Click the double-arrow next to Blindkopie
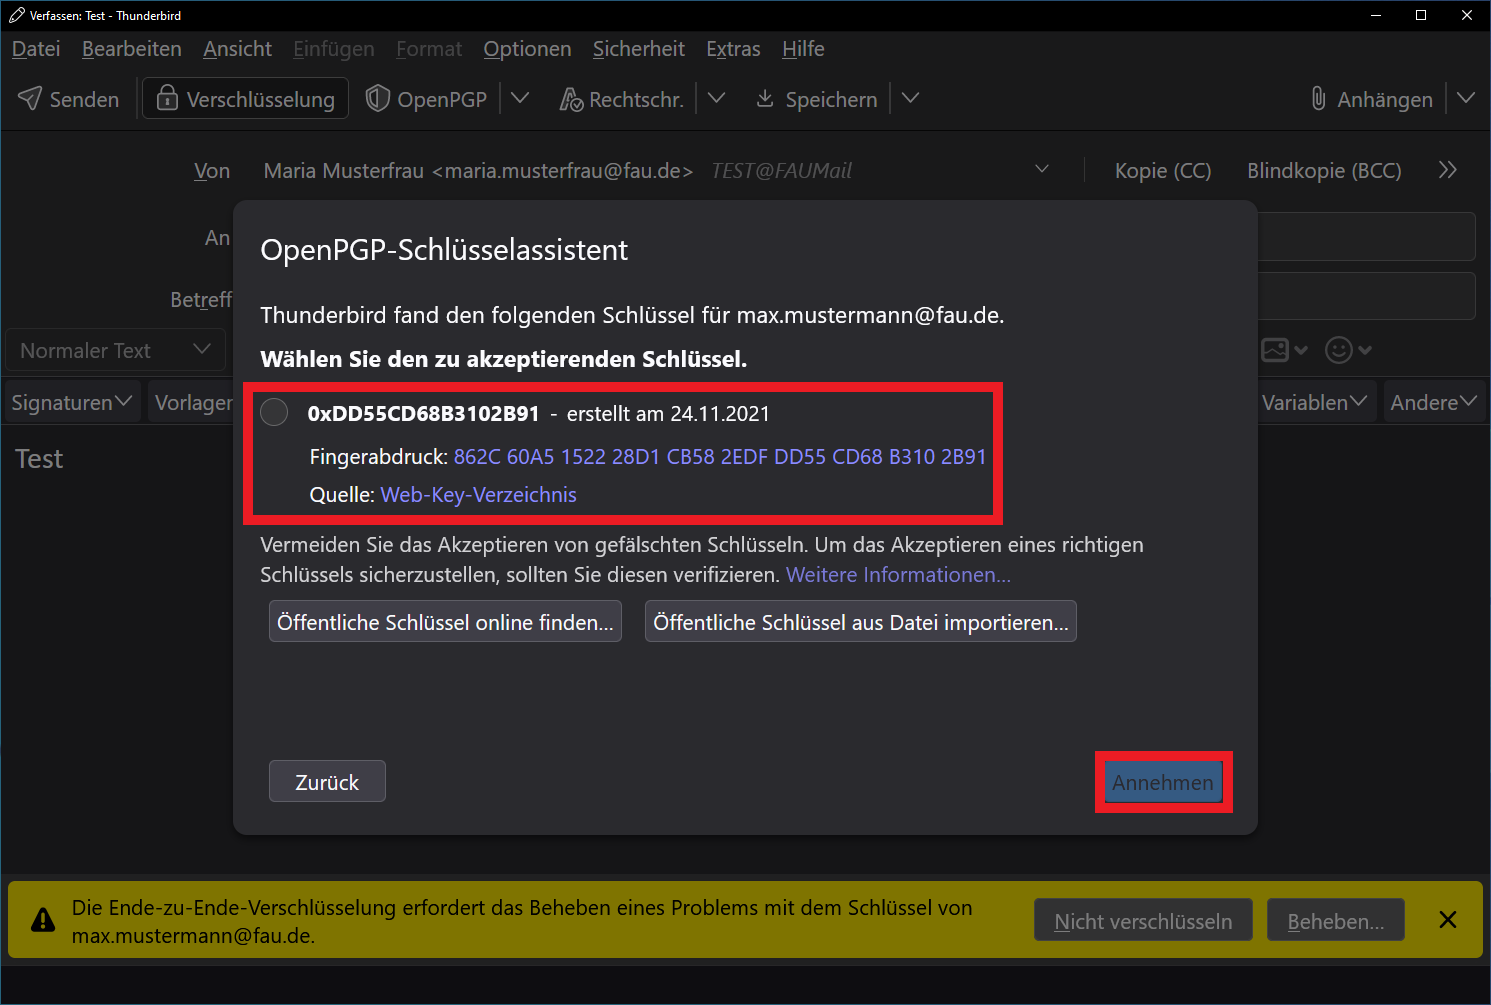Screen dimensions: 1491x1005 point(1447,170)
